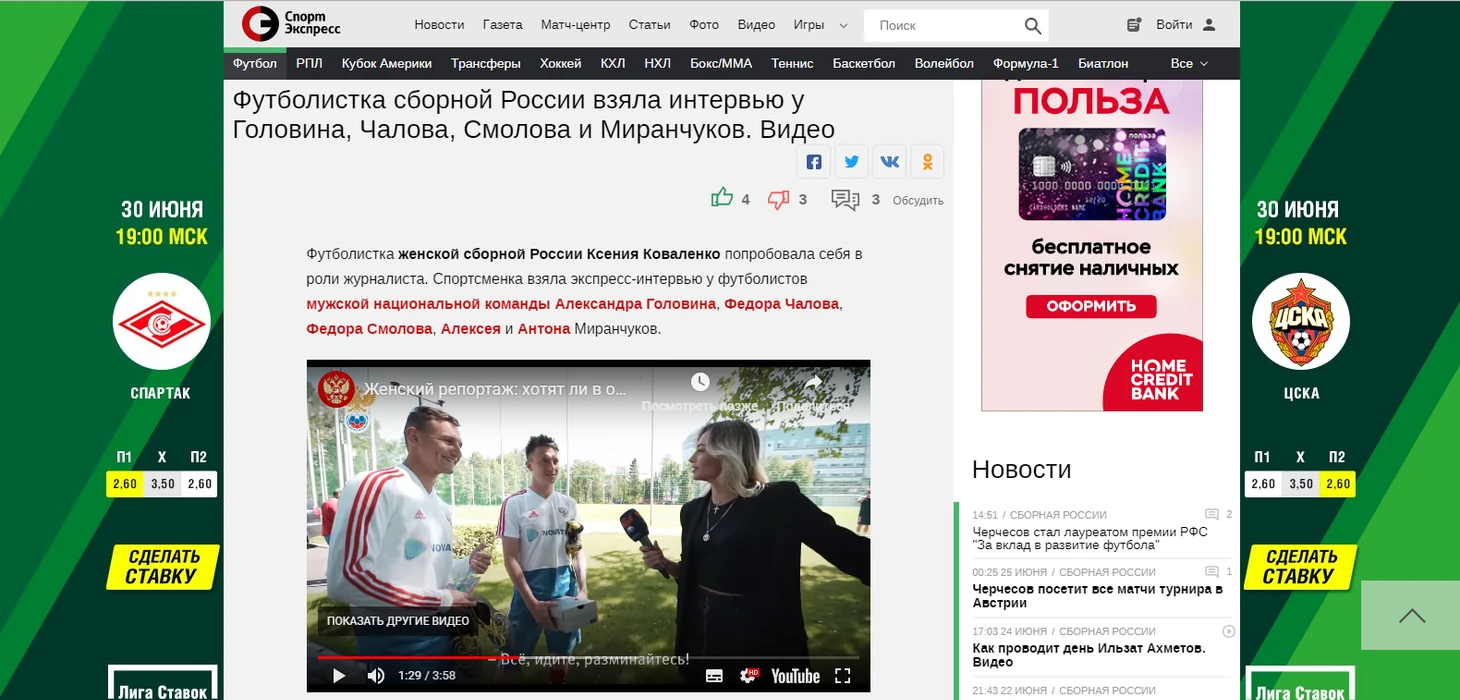Share the article on Twitter
Viewport: 1460px width, 700px height.
(851, 162)
